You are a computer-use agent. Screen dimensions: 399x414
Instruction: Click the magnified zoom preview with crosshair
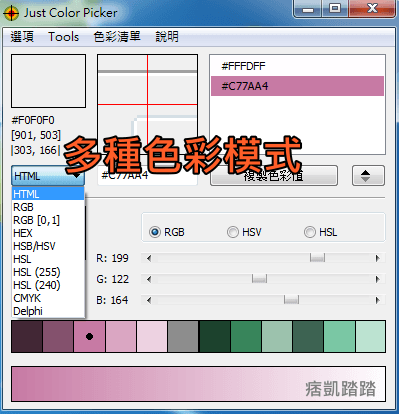(147, 103)
